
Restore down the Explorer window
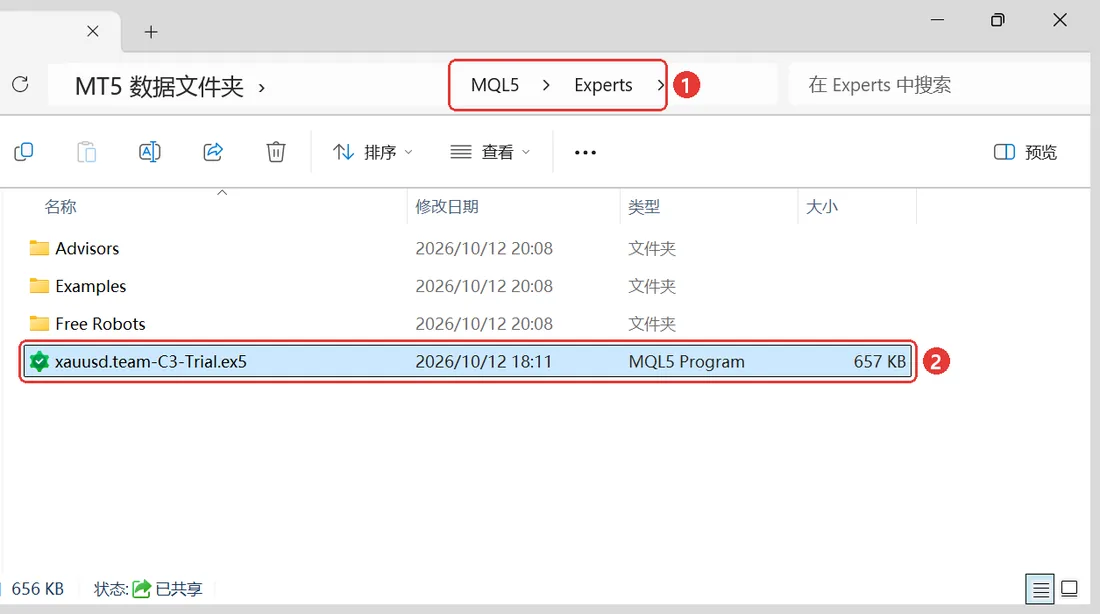click(998, 20)
